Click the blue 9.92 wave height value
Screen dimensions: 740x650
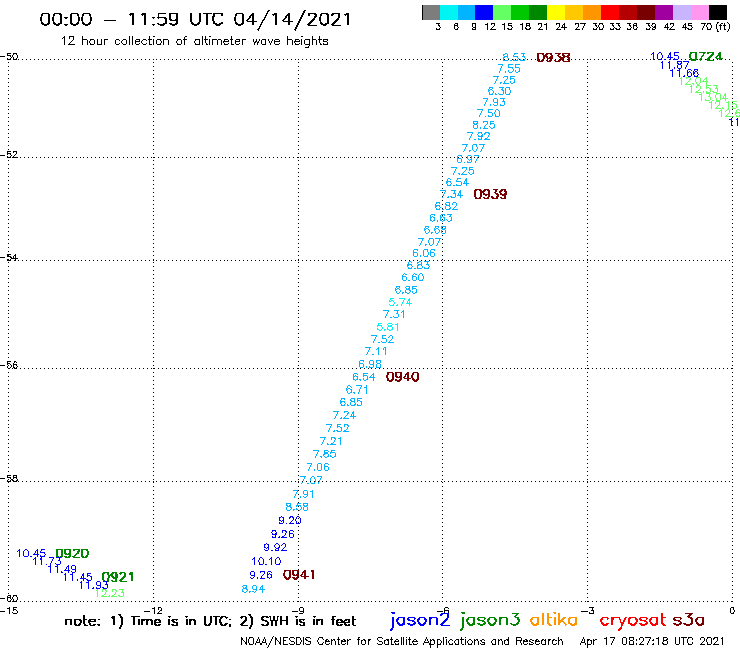[275, 547]
